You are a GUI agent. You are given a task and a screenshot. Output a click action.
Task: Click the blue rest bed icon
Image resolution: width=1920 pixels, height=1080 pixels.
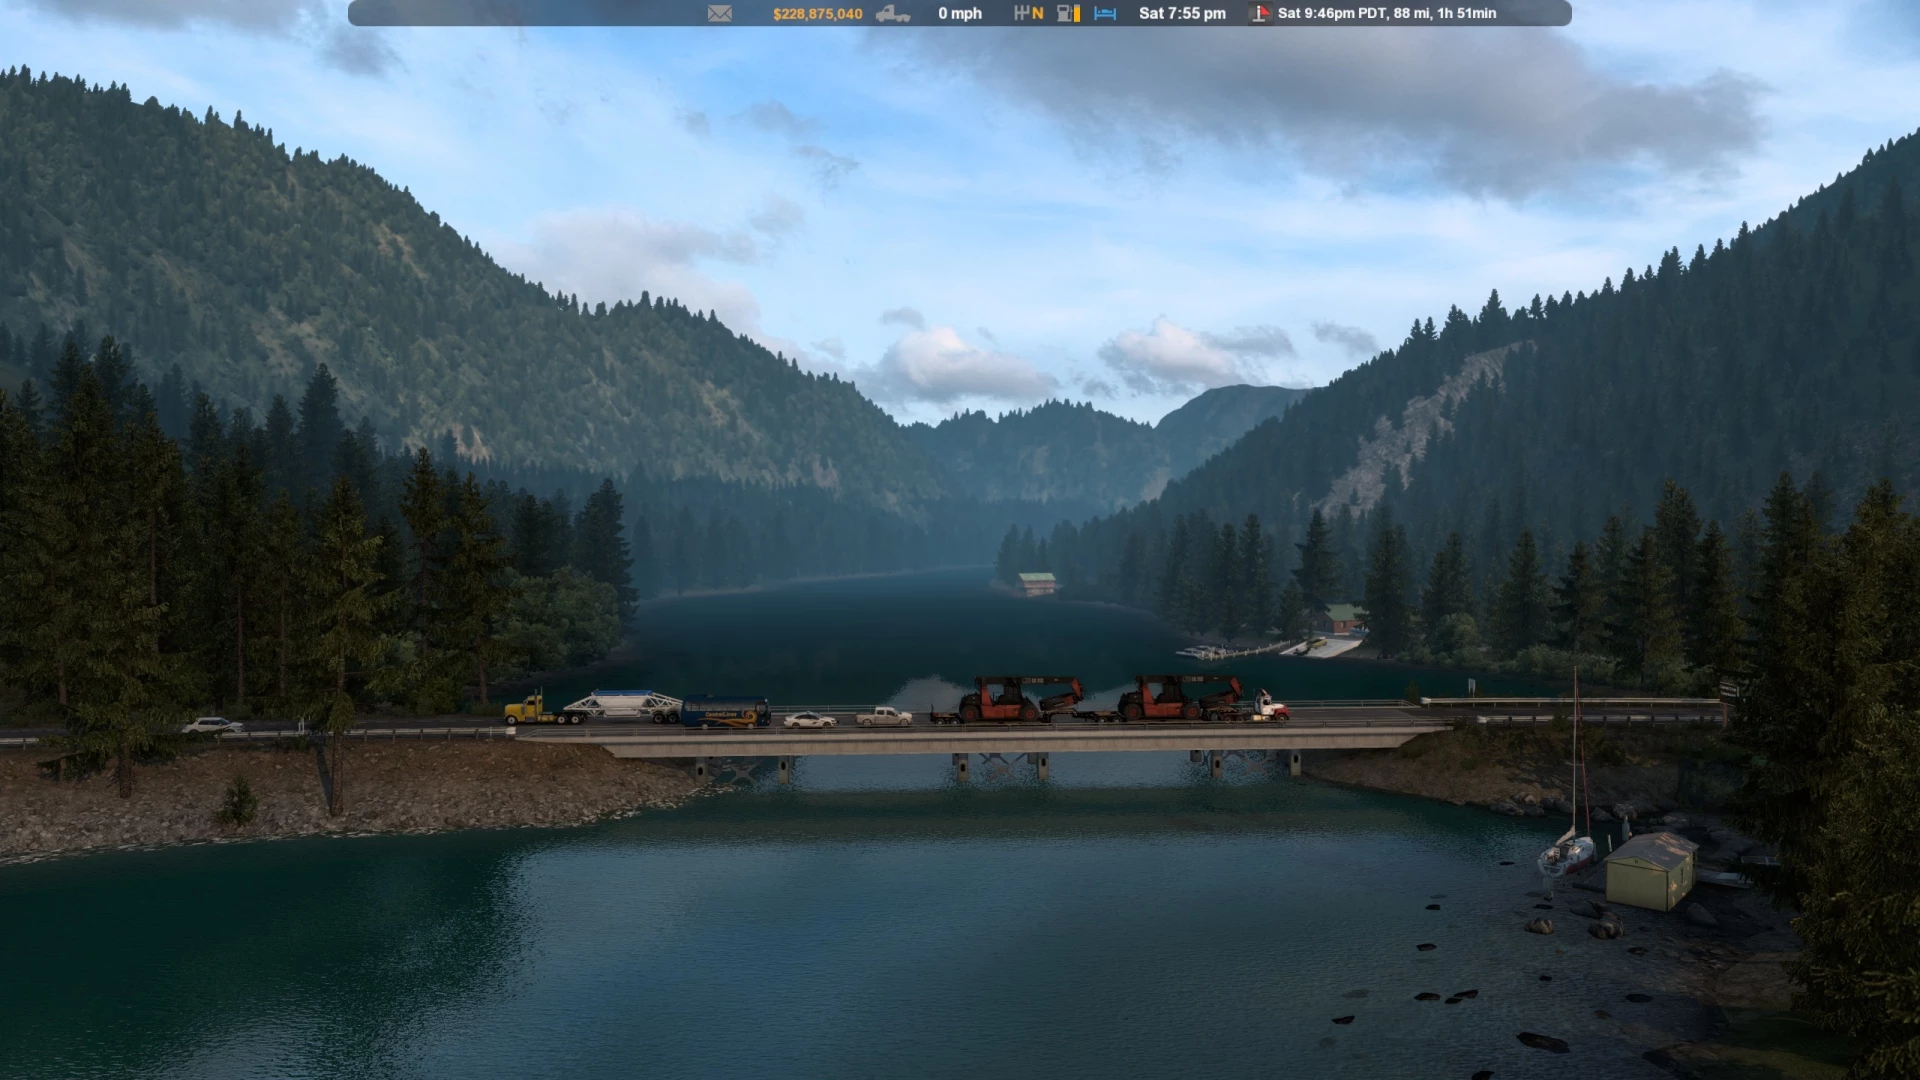click(x=1105, y=14)
